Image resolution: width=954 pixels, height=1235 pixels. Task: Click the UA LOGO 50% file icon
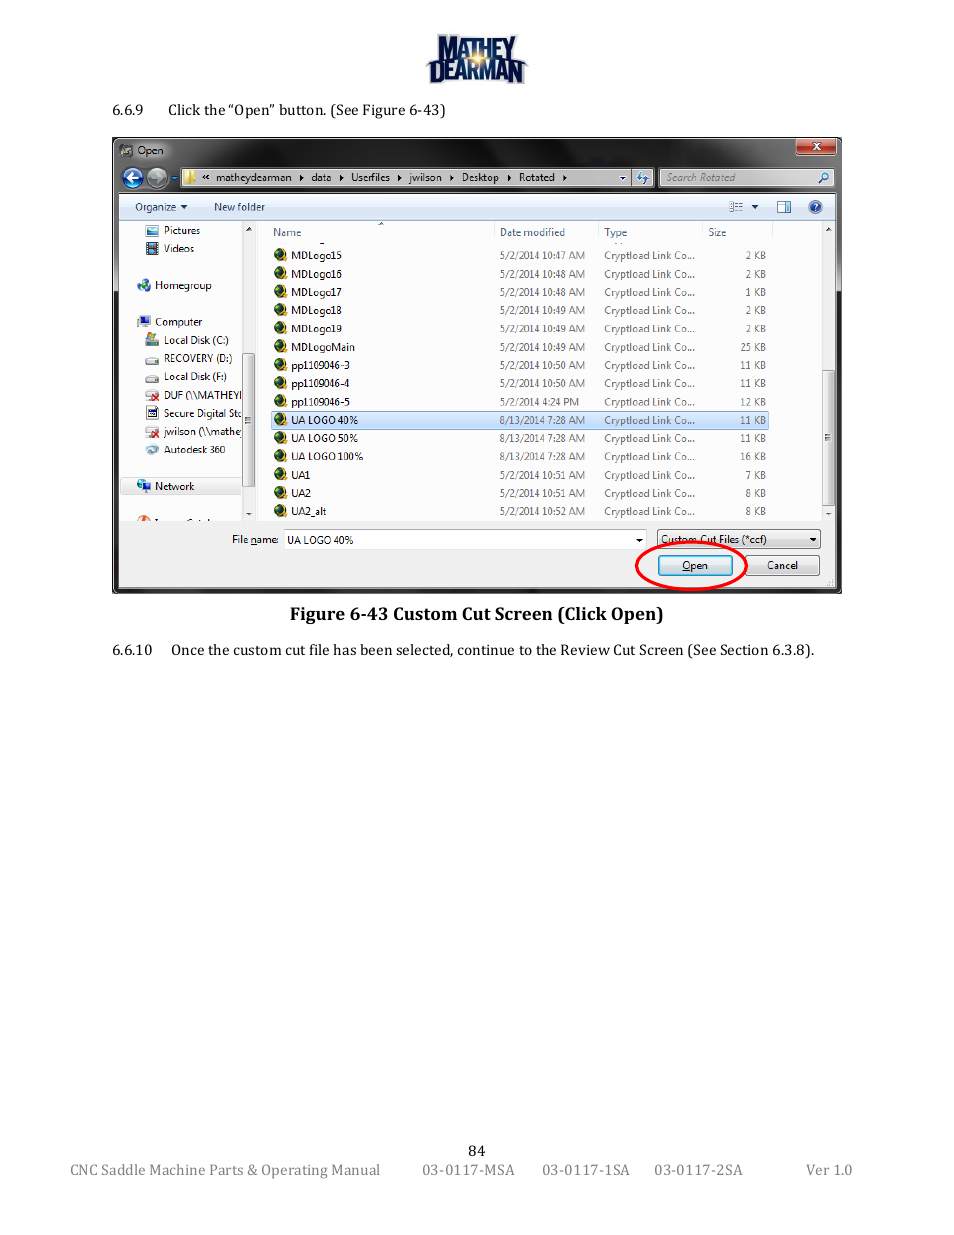(280, 438)
